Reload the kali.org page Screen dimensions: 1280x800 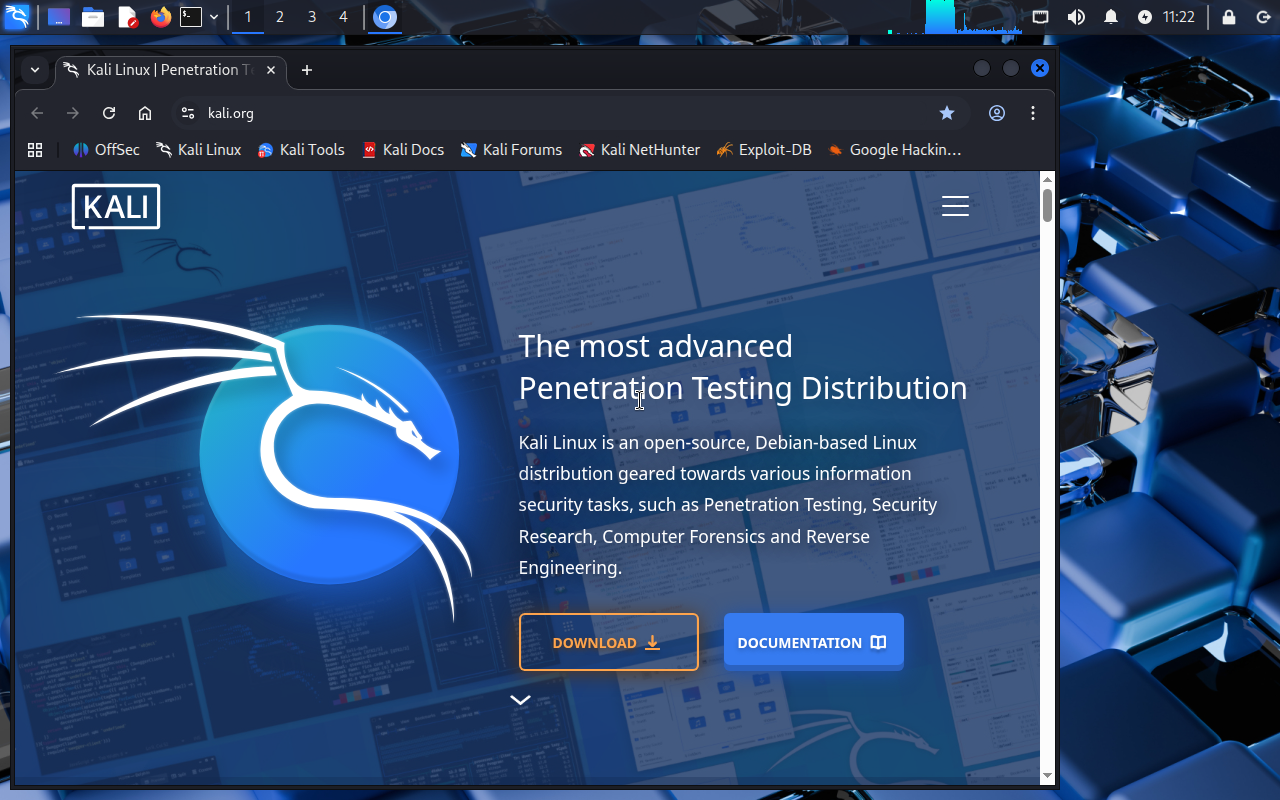coord(109,113)
